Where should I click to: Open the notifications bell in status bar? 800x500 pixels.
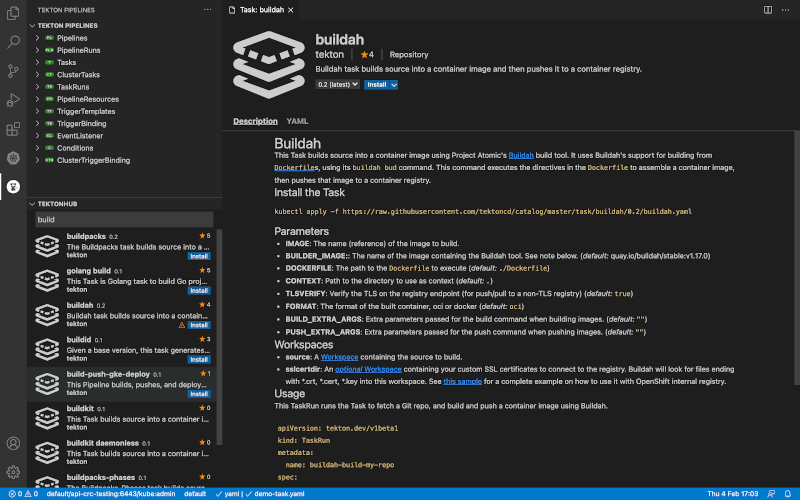tap(788, 493)
